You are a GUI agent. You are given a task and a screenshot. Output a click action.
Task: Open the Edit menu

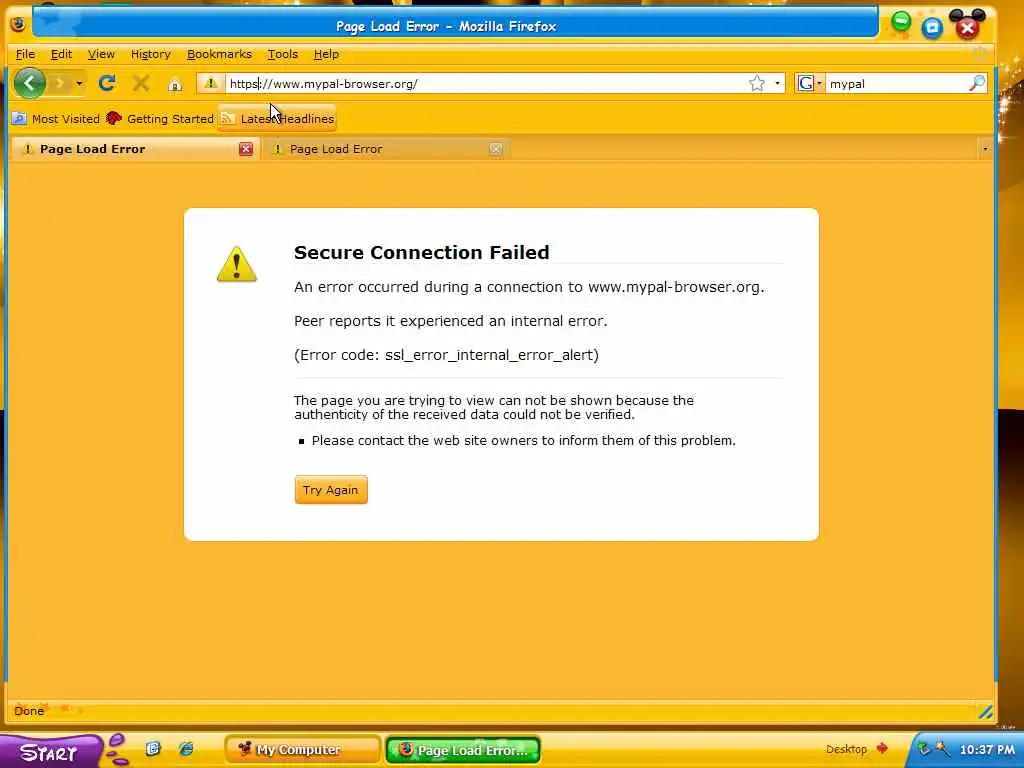pyautogui.click(x=61, y=54)
